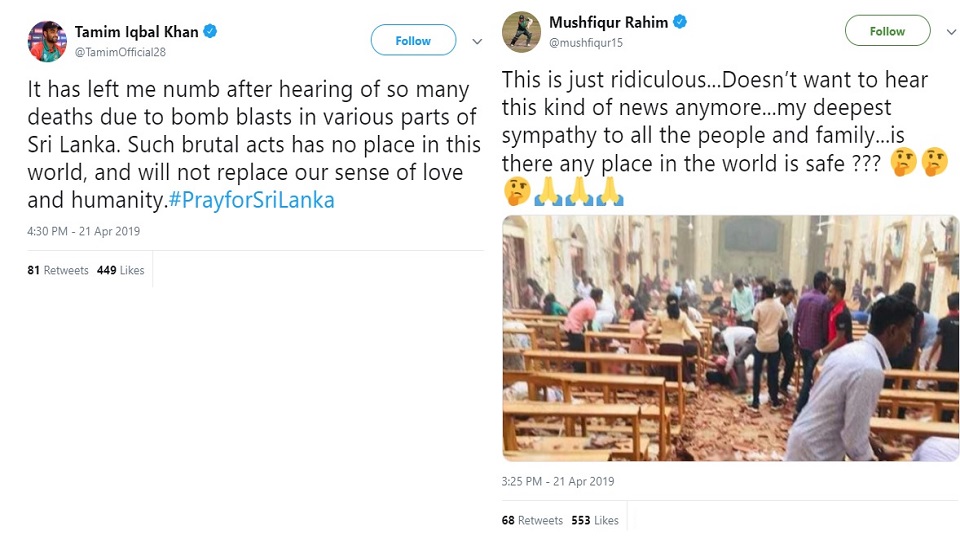This screenshot has height=540, width=960.
Task: Open the @TamimOfficial28 handle
Action: (119, 49)
